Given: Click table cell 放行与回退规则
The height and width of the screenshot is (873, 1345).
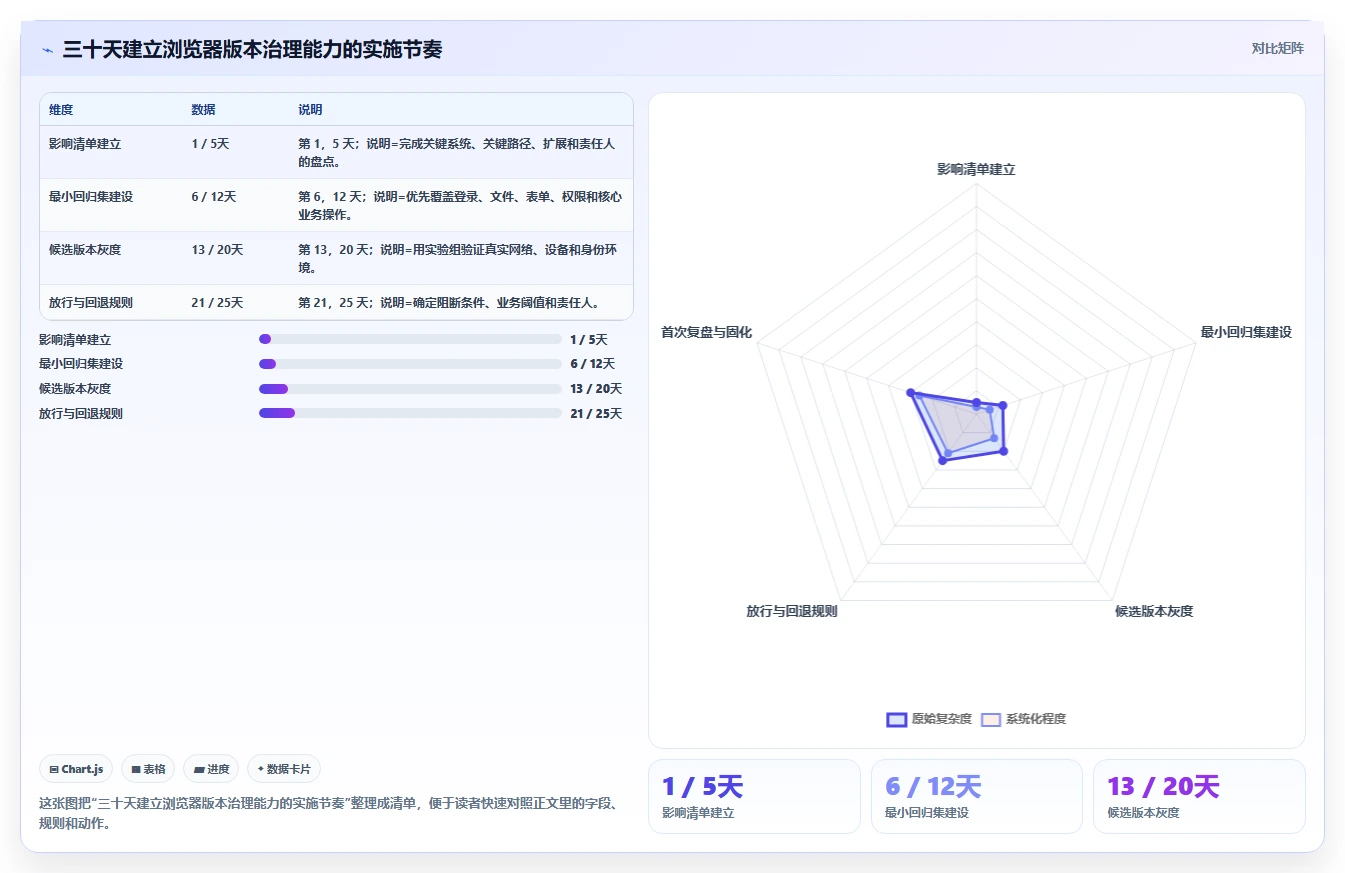Looking at the screenshot, I should [91, 303].
